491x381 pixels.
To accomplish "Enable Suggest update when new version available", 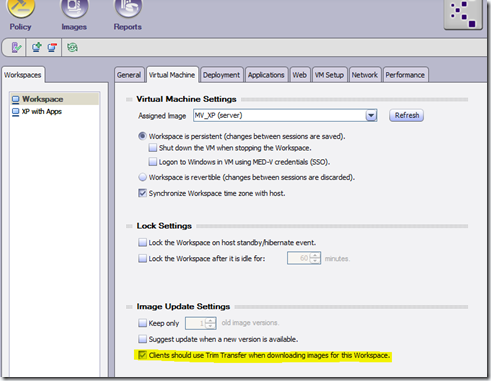I will coord(143,339).
